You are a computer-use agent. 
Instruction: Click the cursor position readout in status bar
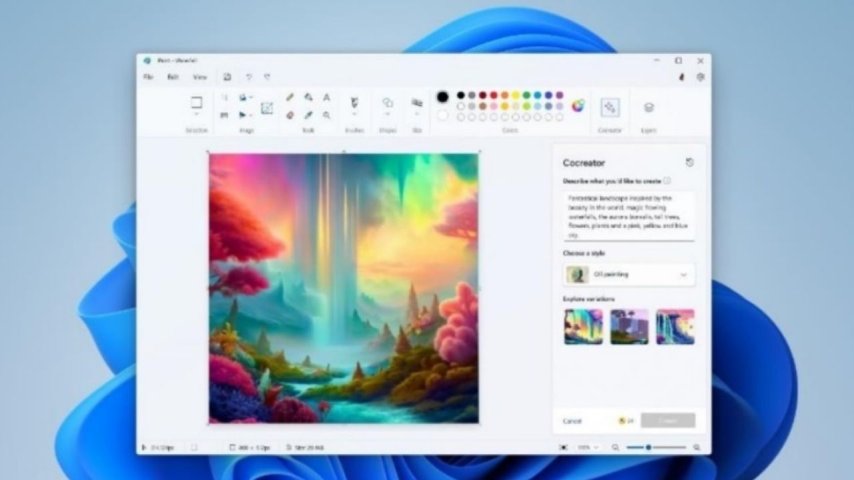click(158, 447)
